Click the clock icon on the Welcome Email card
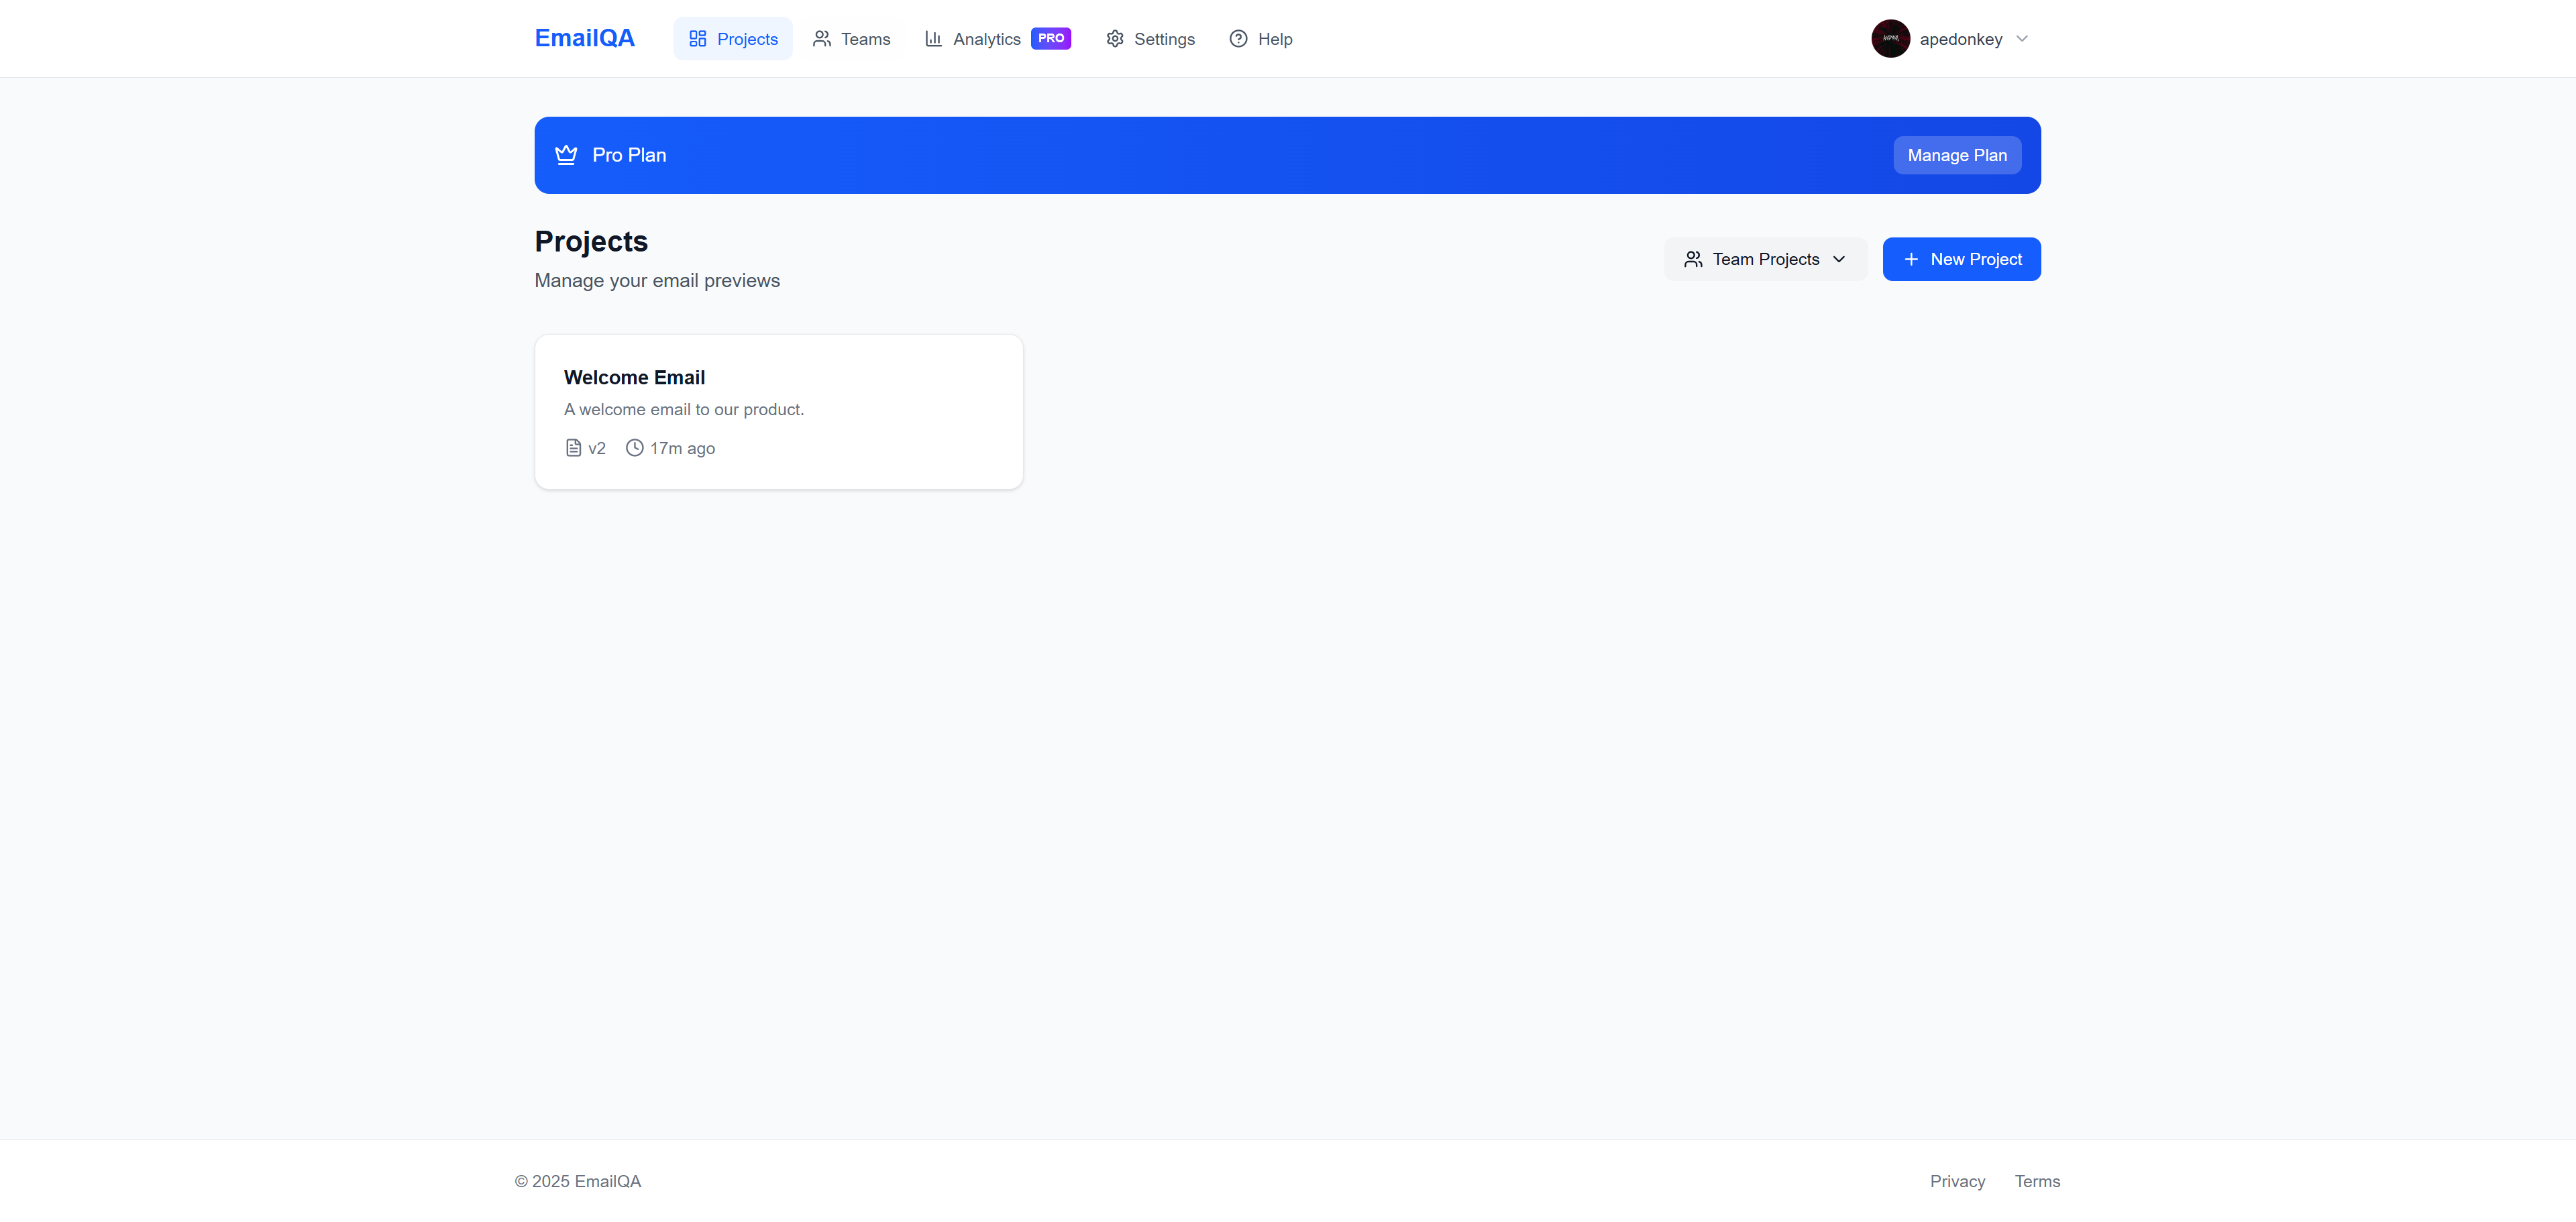The width and height of the screenshot is (2576, 1222). [634, 448]
